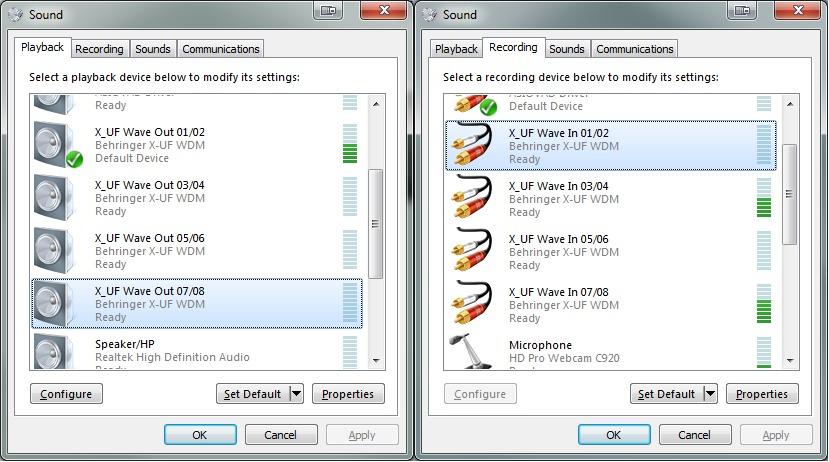The image size is (829, 462).
Task: Open Properties in Recording window
Action: [x=762, y=394]
